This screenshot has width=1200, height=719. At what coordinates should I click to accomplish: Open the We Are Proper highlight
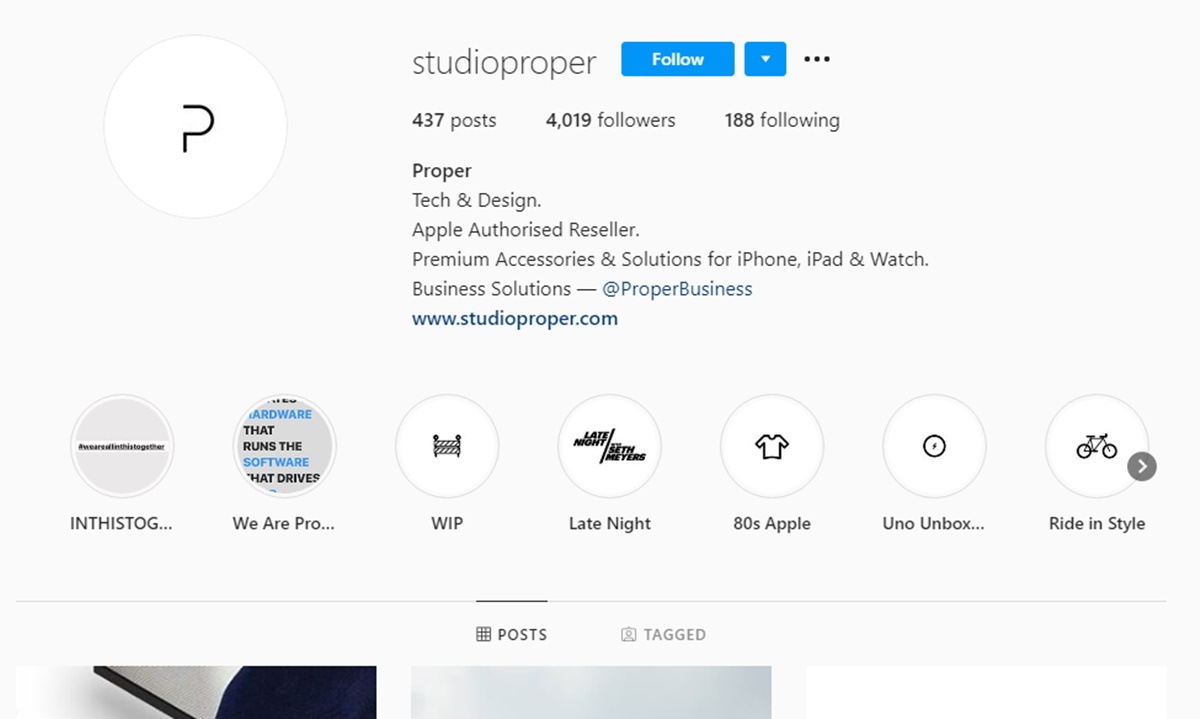point(284,446)
